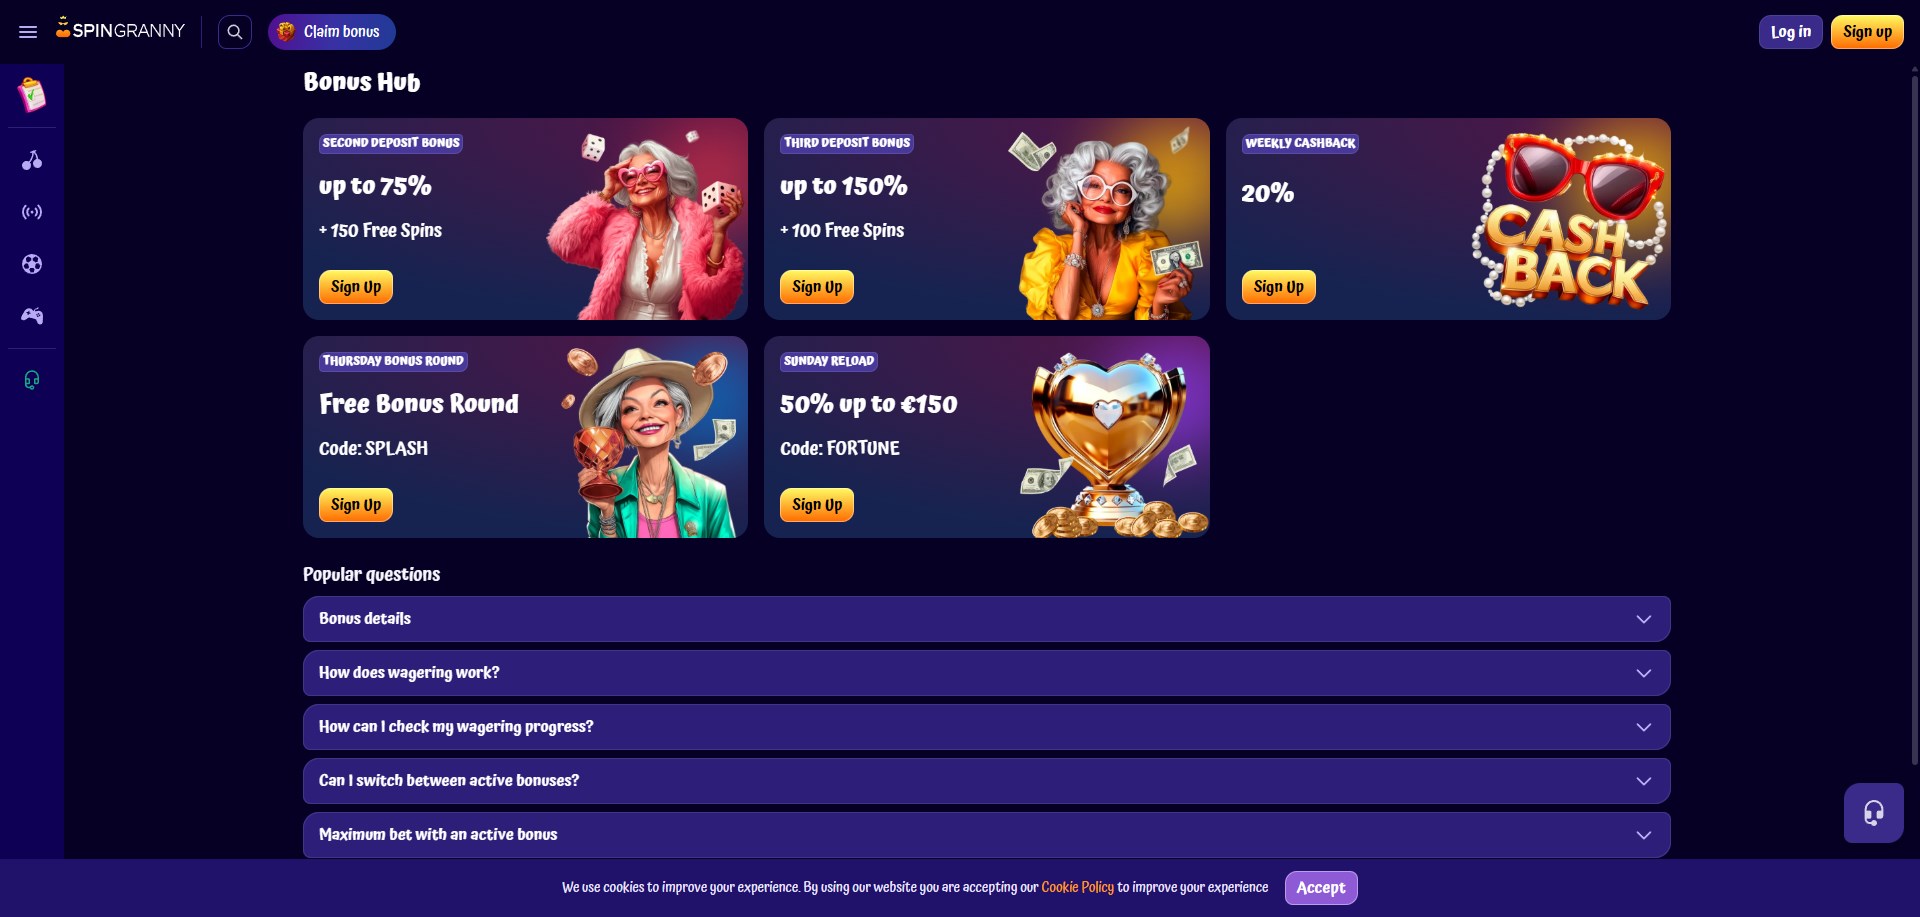The image size is (1920, 917).
Task: Open the hamburger menu icon
Action: [28, 32]
